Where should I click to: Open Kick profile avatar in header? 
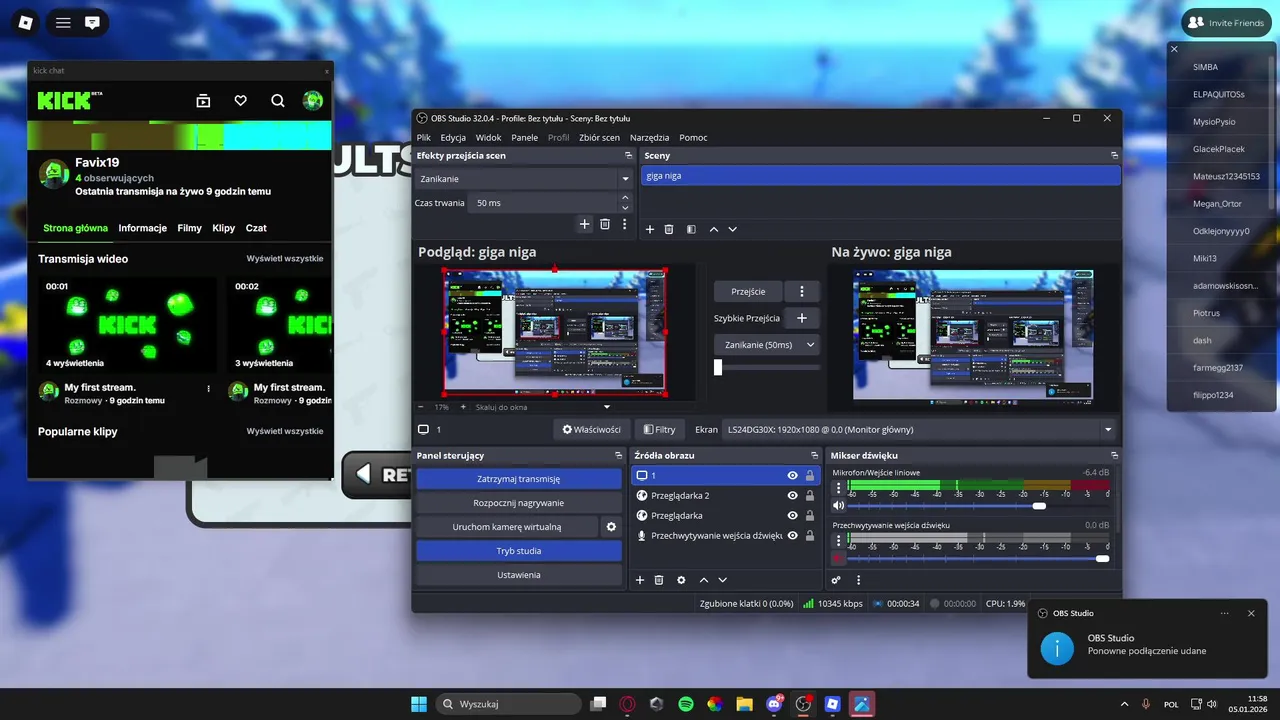(x=313, y=100)
